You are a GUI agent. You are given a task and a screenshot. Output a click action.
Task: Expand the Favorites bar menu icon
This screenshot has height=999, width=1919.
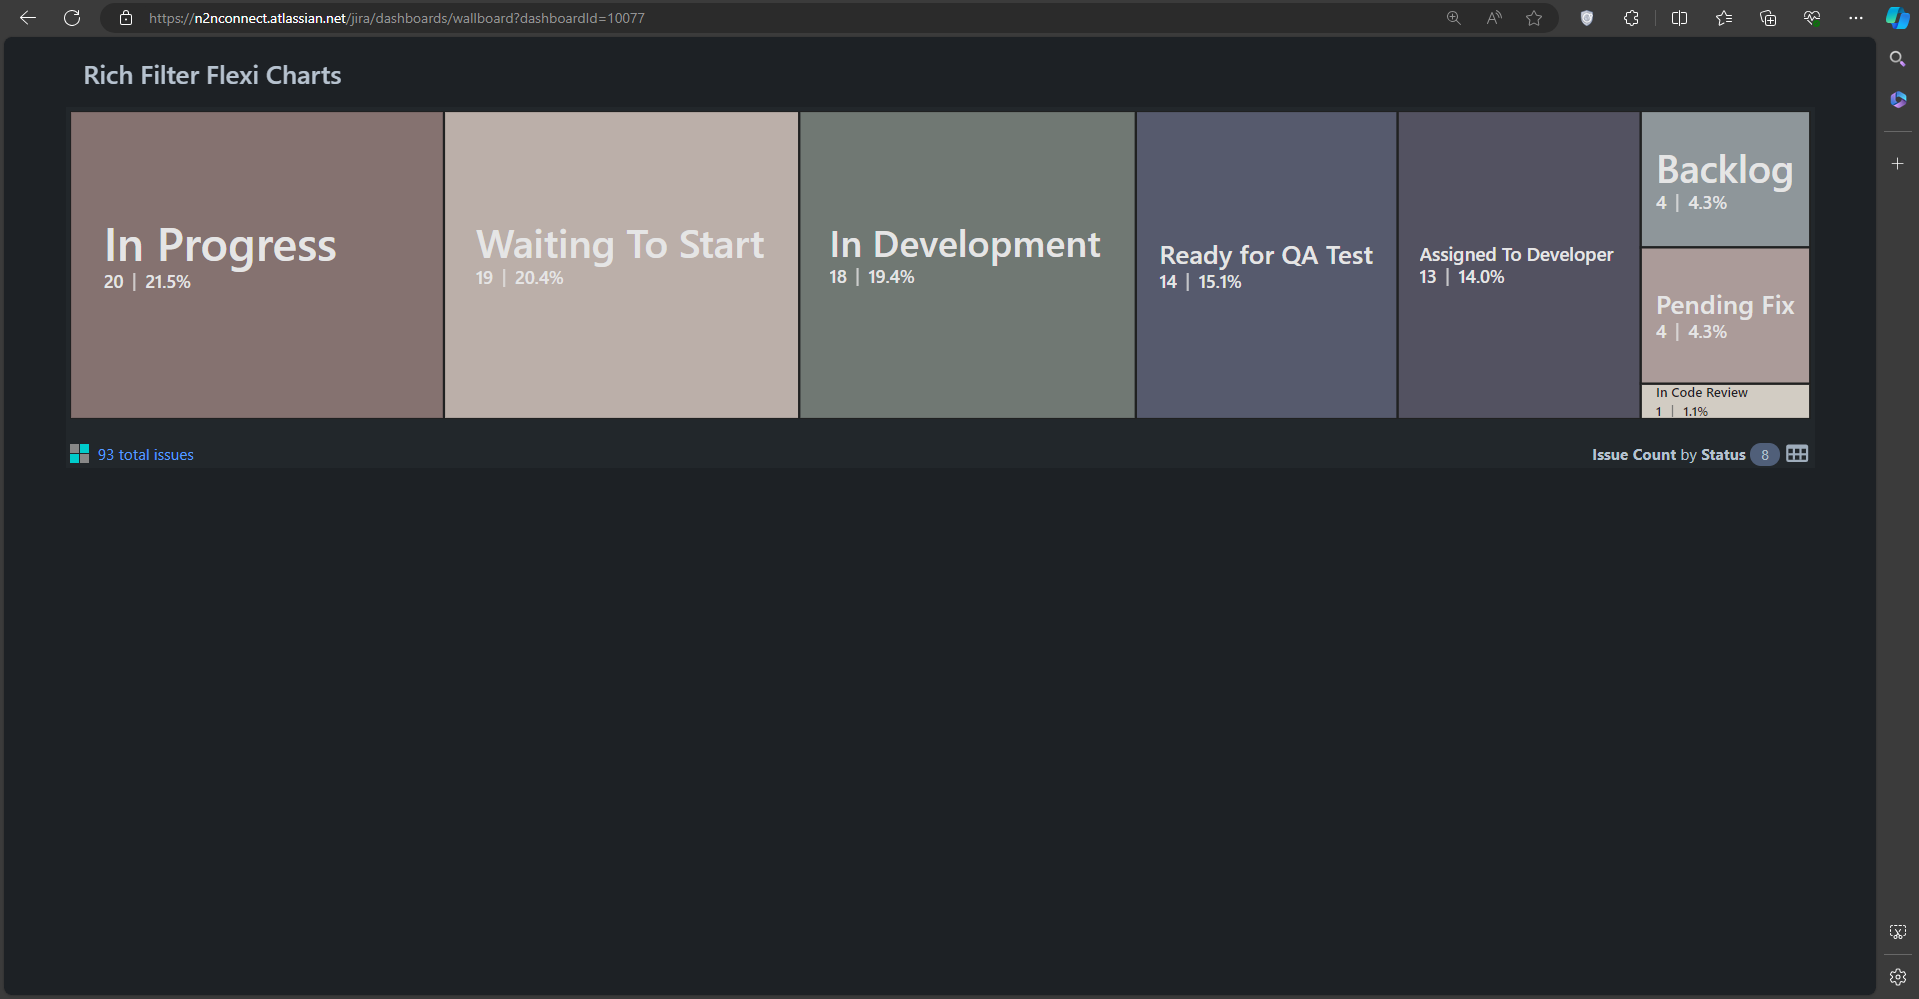[1723, 17]
